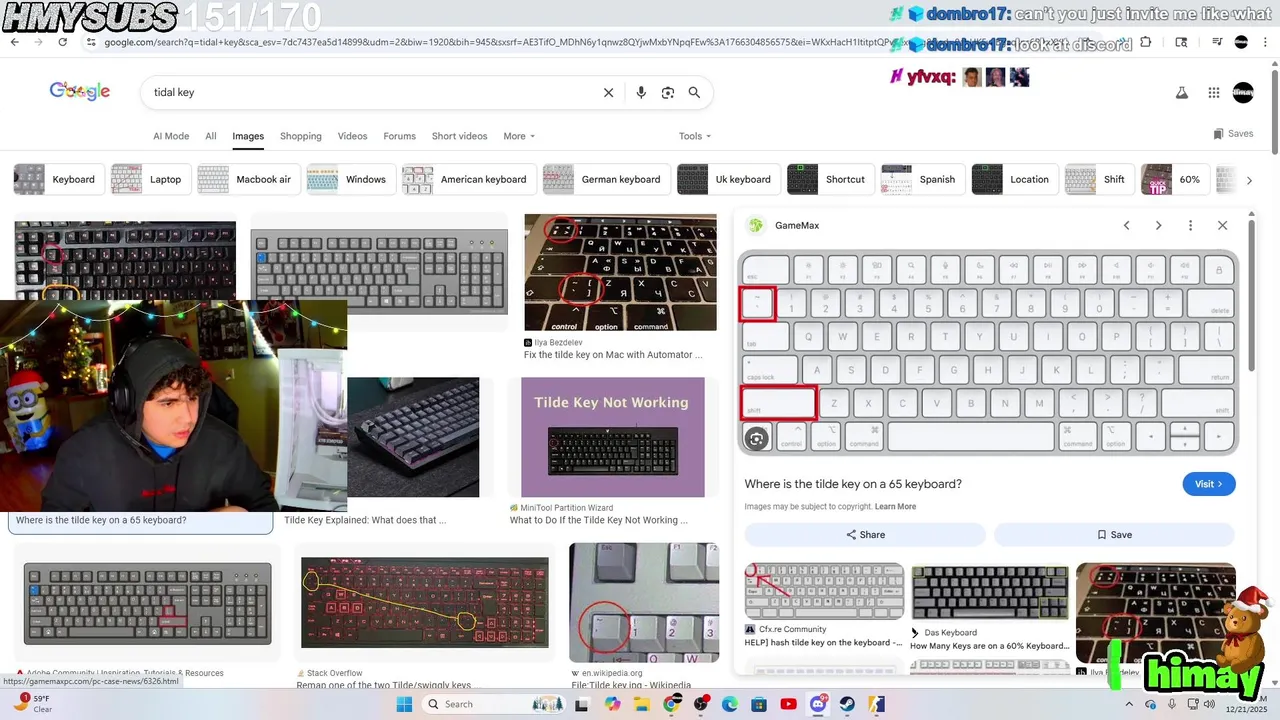Close the GameMax image preview panel

pos(1222,225)
